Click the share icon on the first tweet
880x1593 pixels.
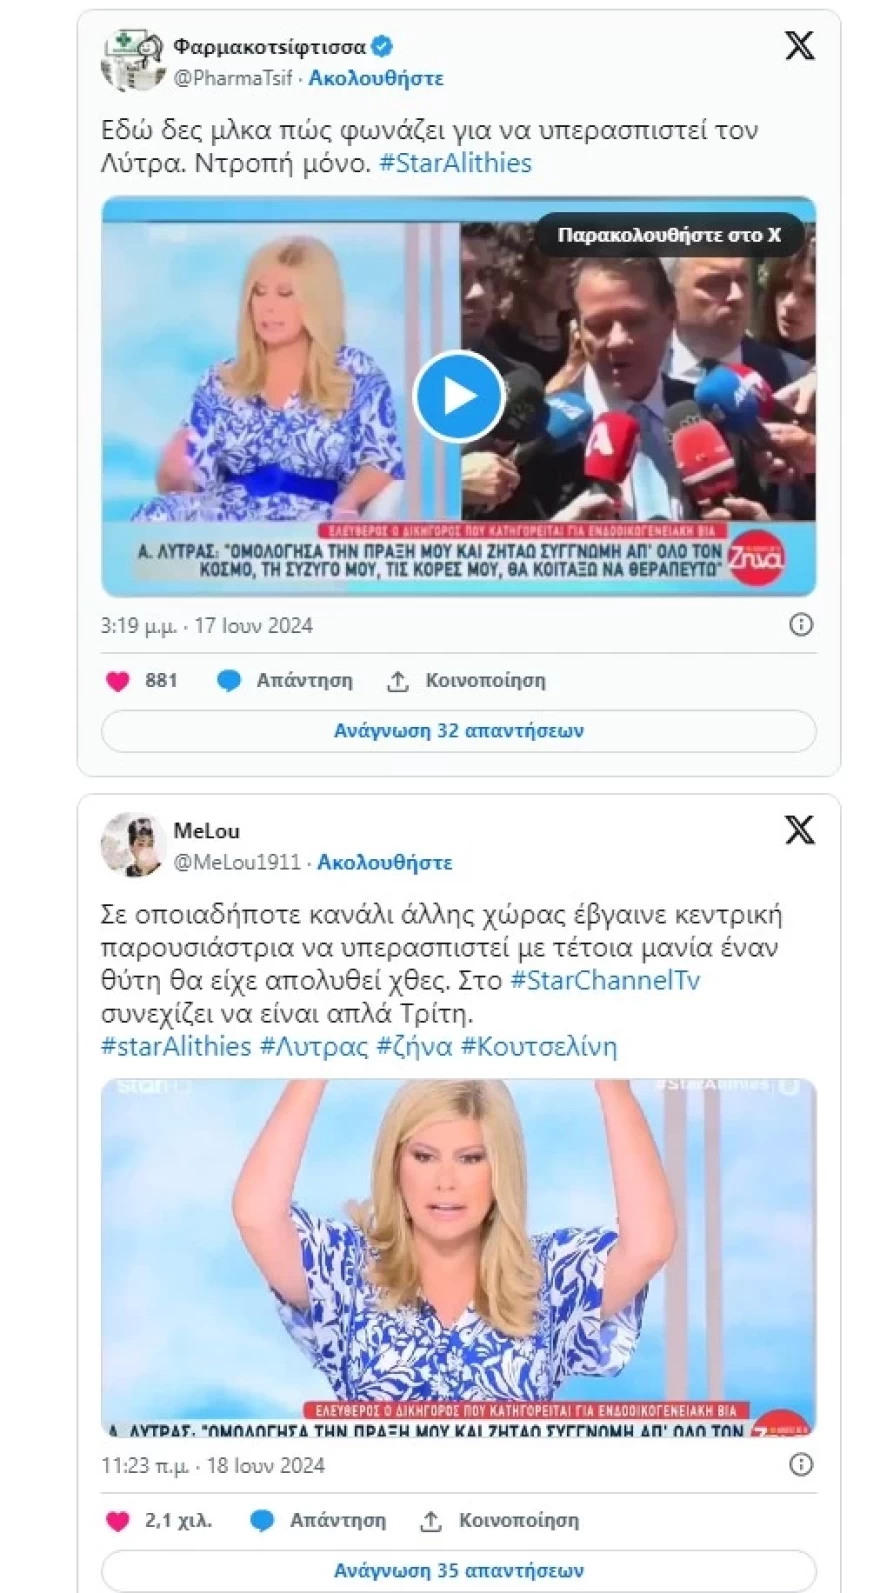pos(398,681)
